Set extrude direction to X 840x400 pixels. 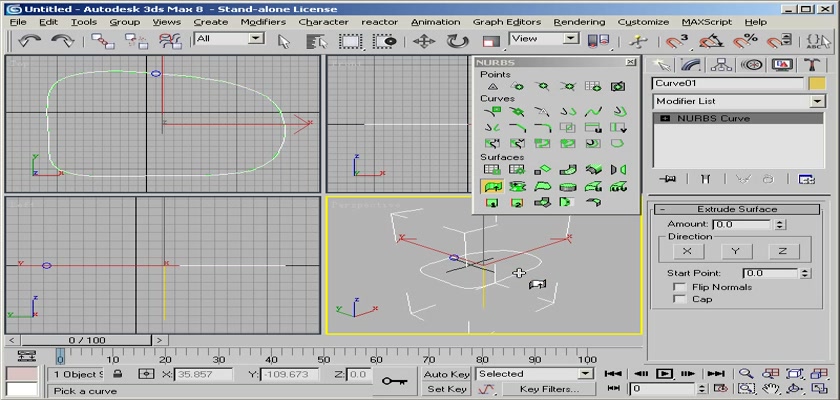688,251
